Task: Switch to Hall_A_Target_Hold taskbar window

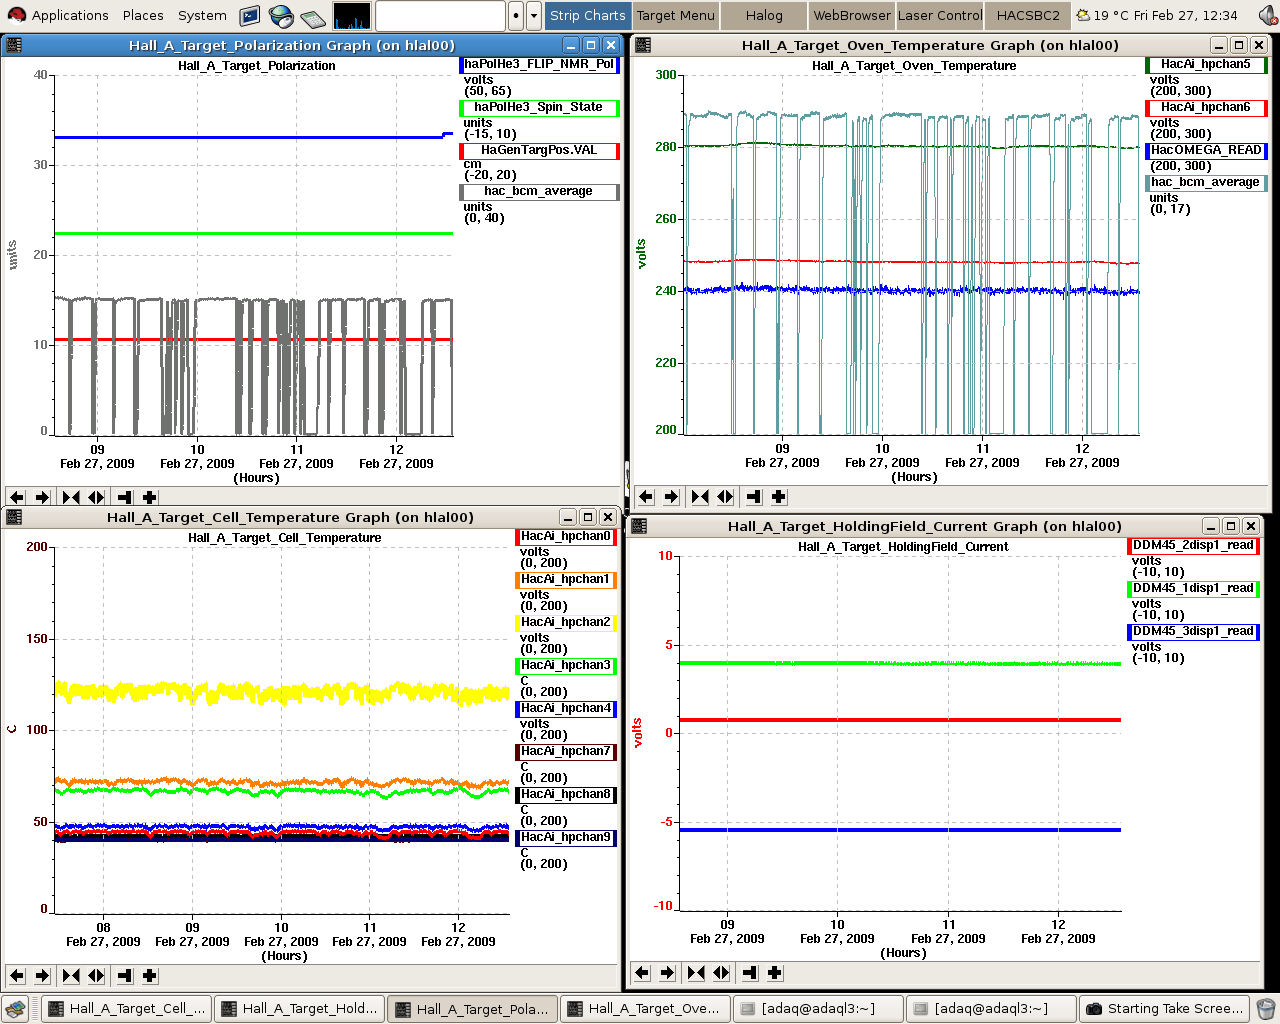Action: coord(299,1008)
